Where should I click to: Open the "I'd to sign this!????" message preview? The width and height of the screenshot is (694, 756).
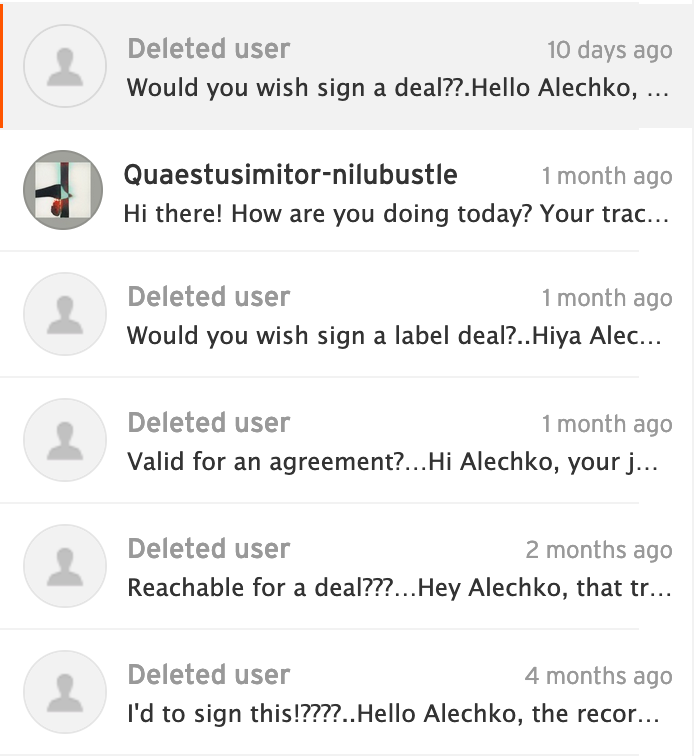click(x=394, y=714)
